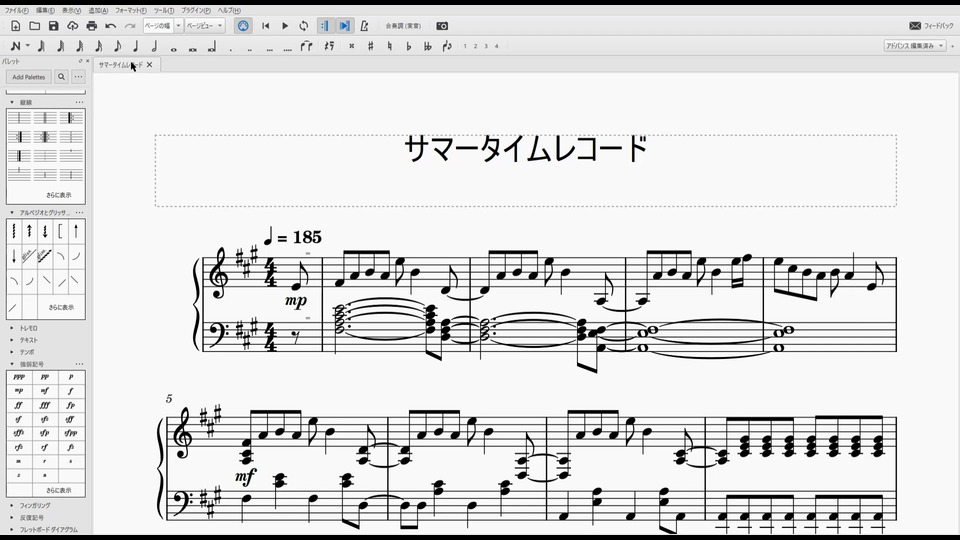The height and width of the screenshot is (540, 960).
Task: Click フィードバック link
Action: click(x=932, y=26)
